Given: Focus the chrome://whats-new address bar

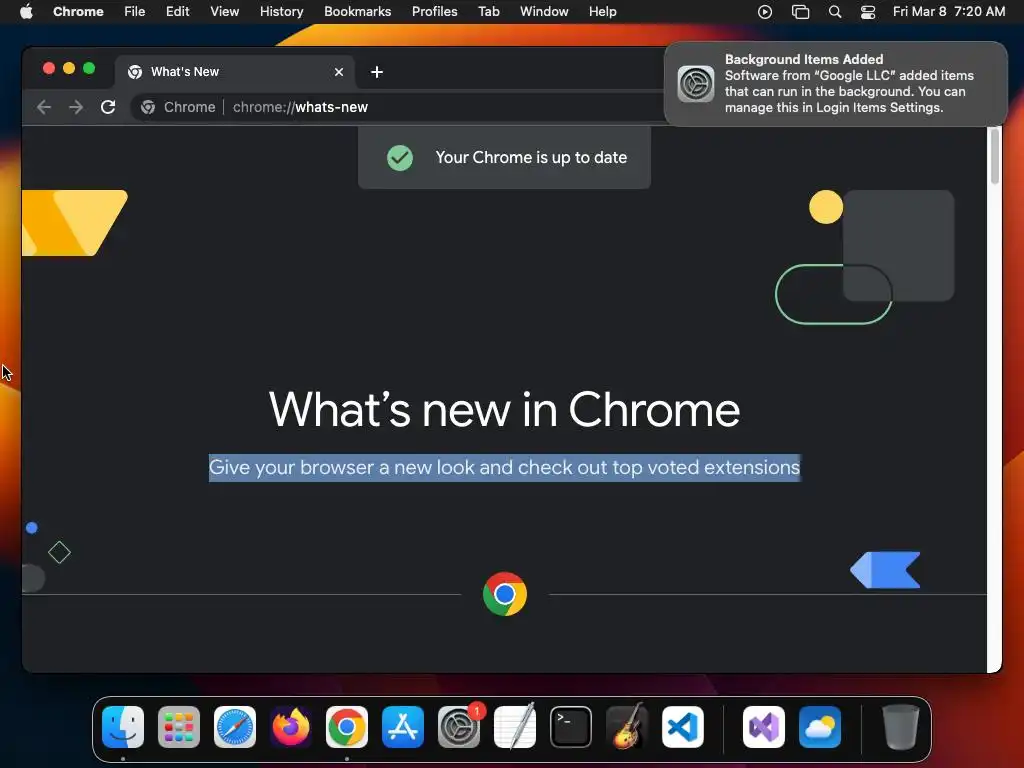Looking at the screenshot, I should pyautogui.click(x=300, y=107).
